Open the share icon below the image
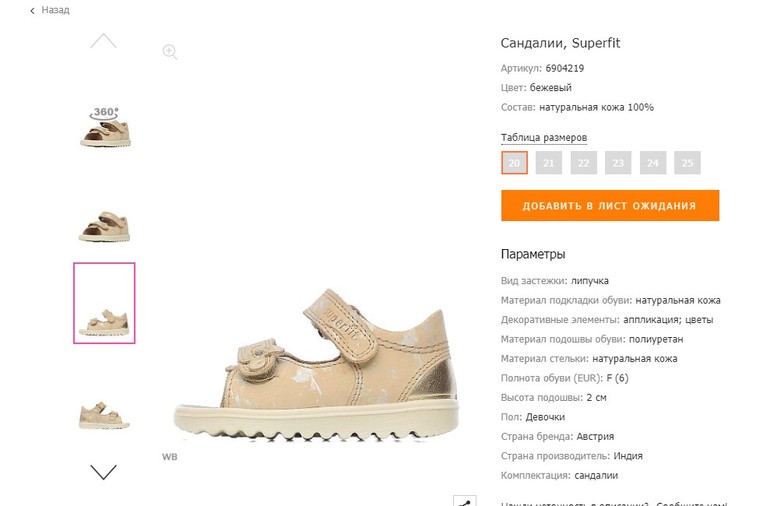The height and width of the screenshot is (506, 770). point(465,501)
